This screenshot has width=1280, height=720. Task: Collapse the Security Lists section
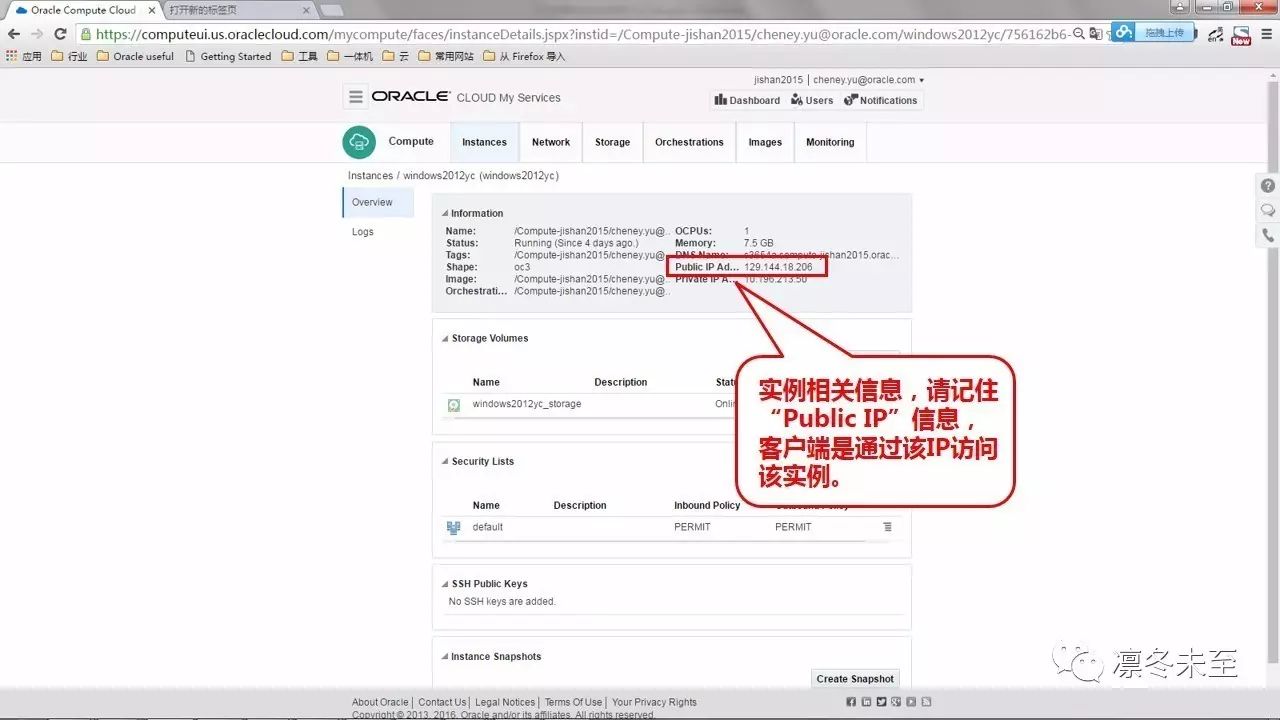pyautogui.click(x=445, y=461)
